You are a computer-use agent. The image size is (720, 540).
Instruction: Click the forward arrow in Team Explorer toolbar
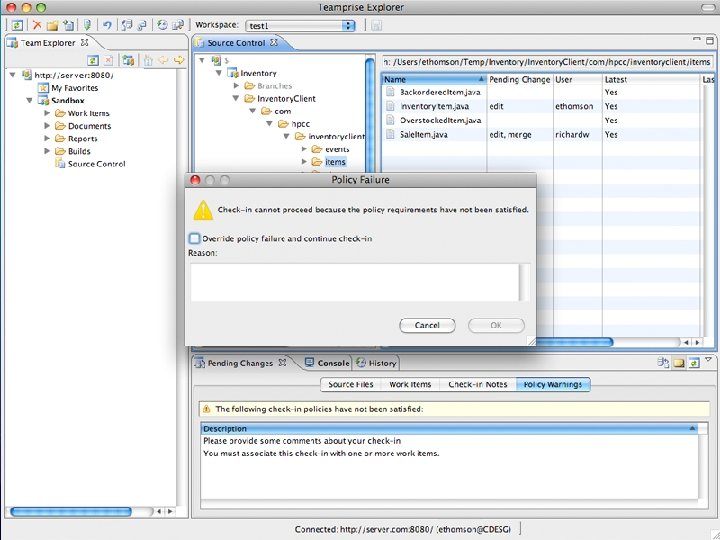click(179, 60)
